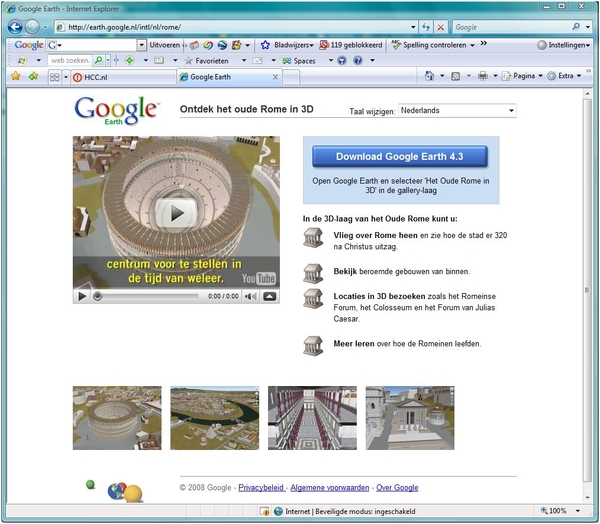Click the small play button in video controls
Screen dimensions: 600x524
point(82,296)
